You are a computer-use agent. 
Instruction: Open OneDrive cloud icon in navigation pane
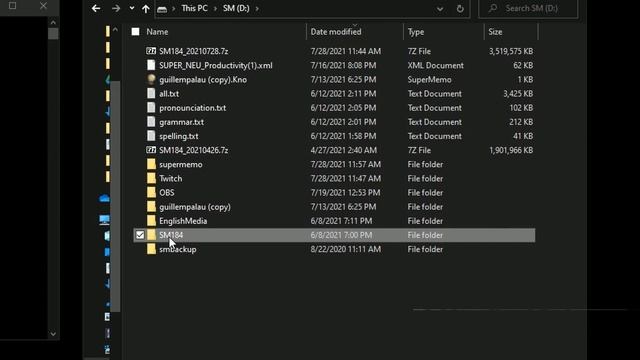point(104,198)
